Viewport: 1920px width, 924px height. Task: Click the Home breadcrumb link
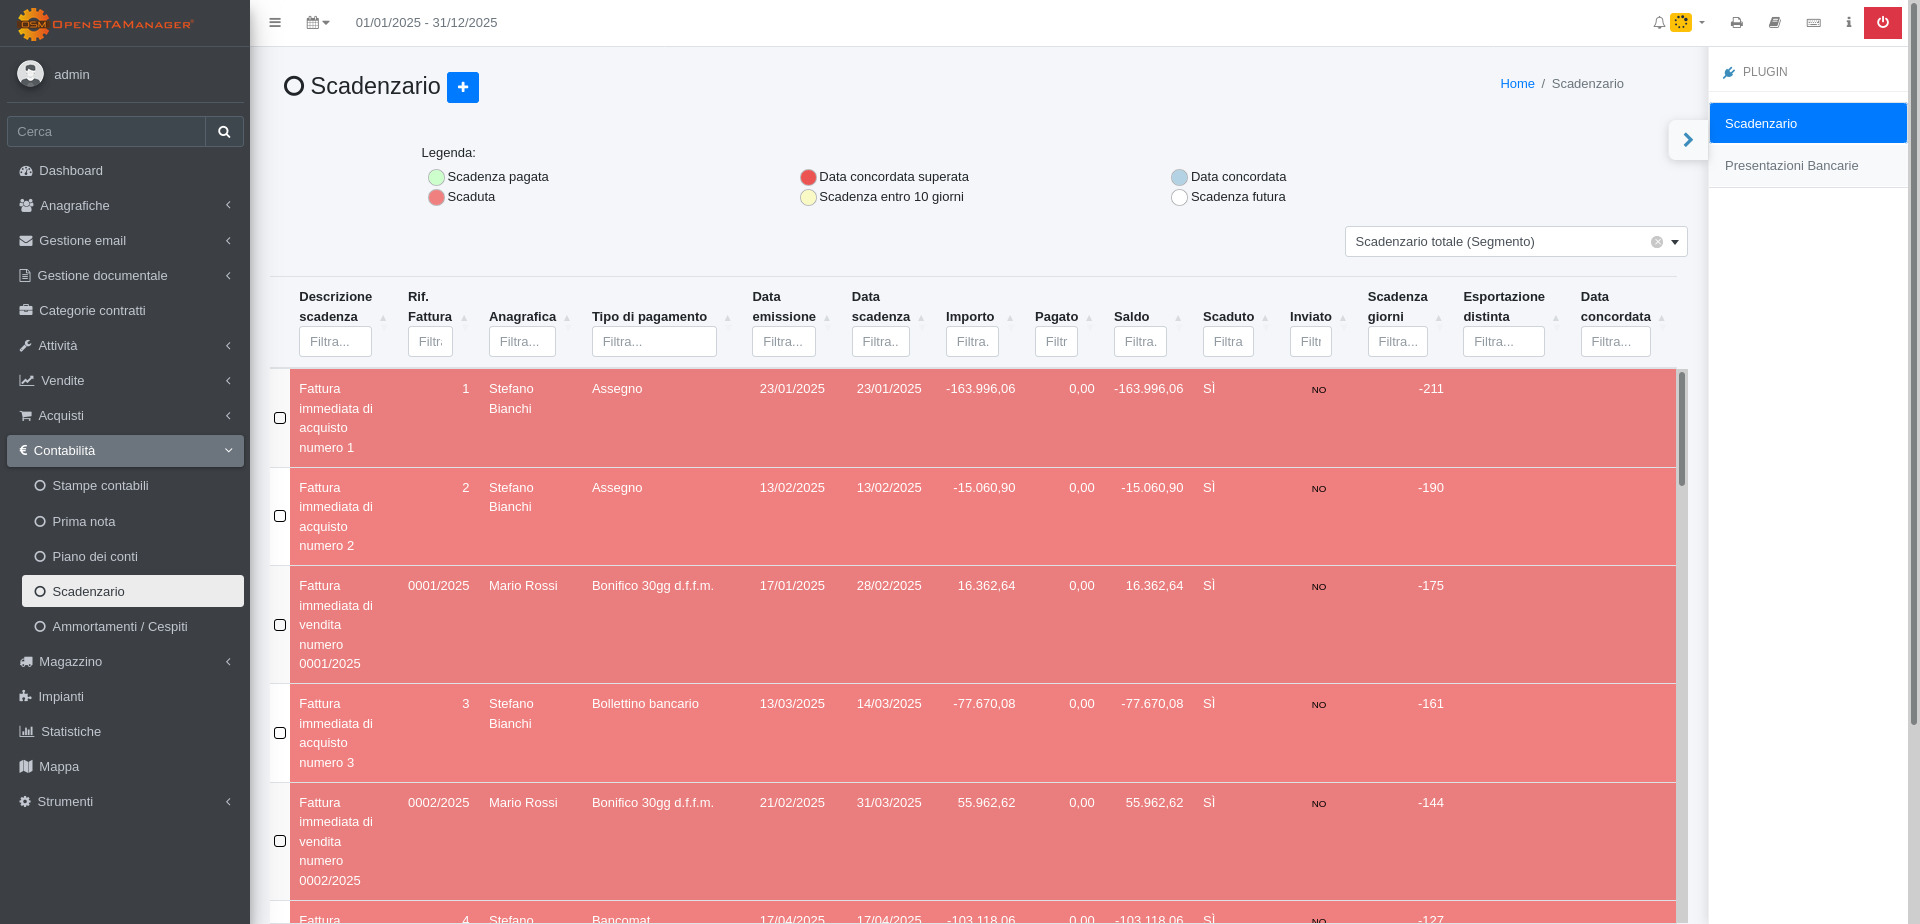1516,84
